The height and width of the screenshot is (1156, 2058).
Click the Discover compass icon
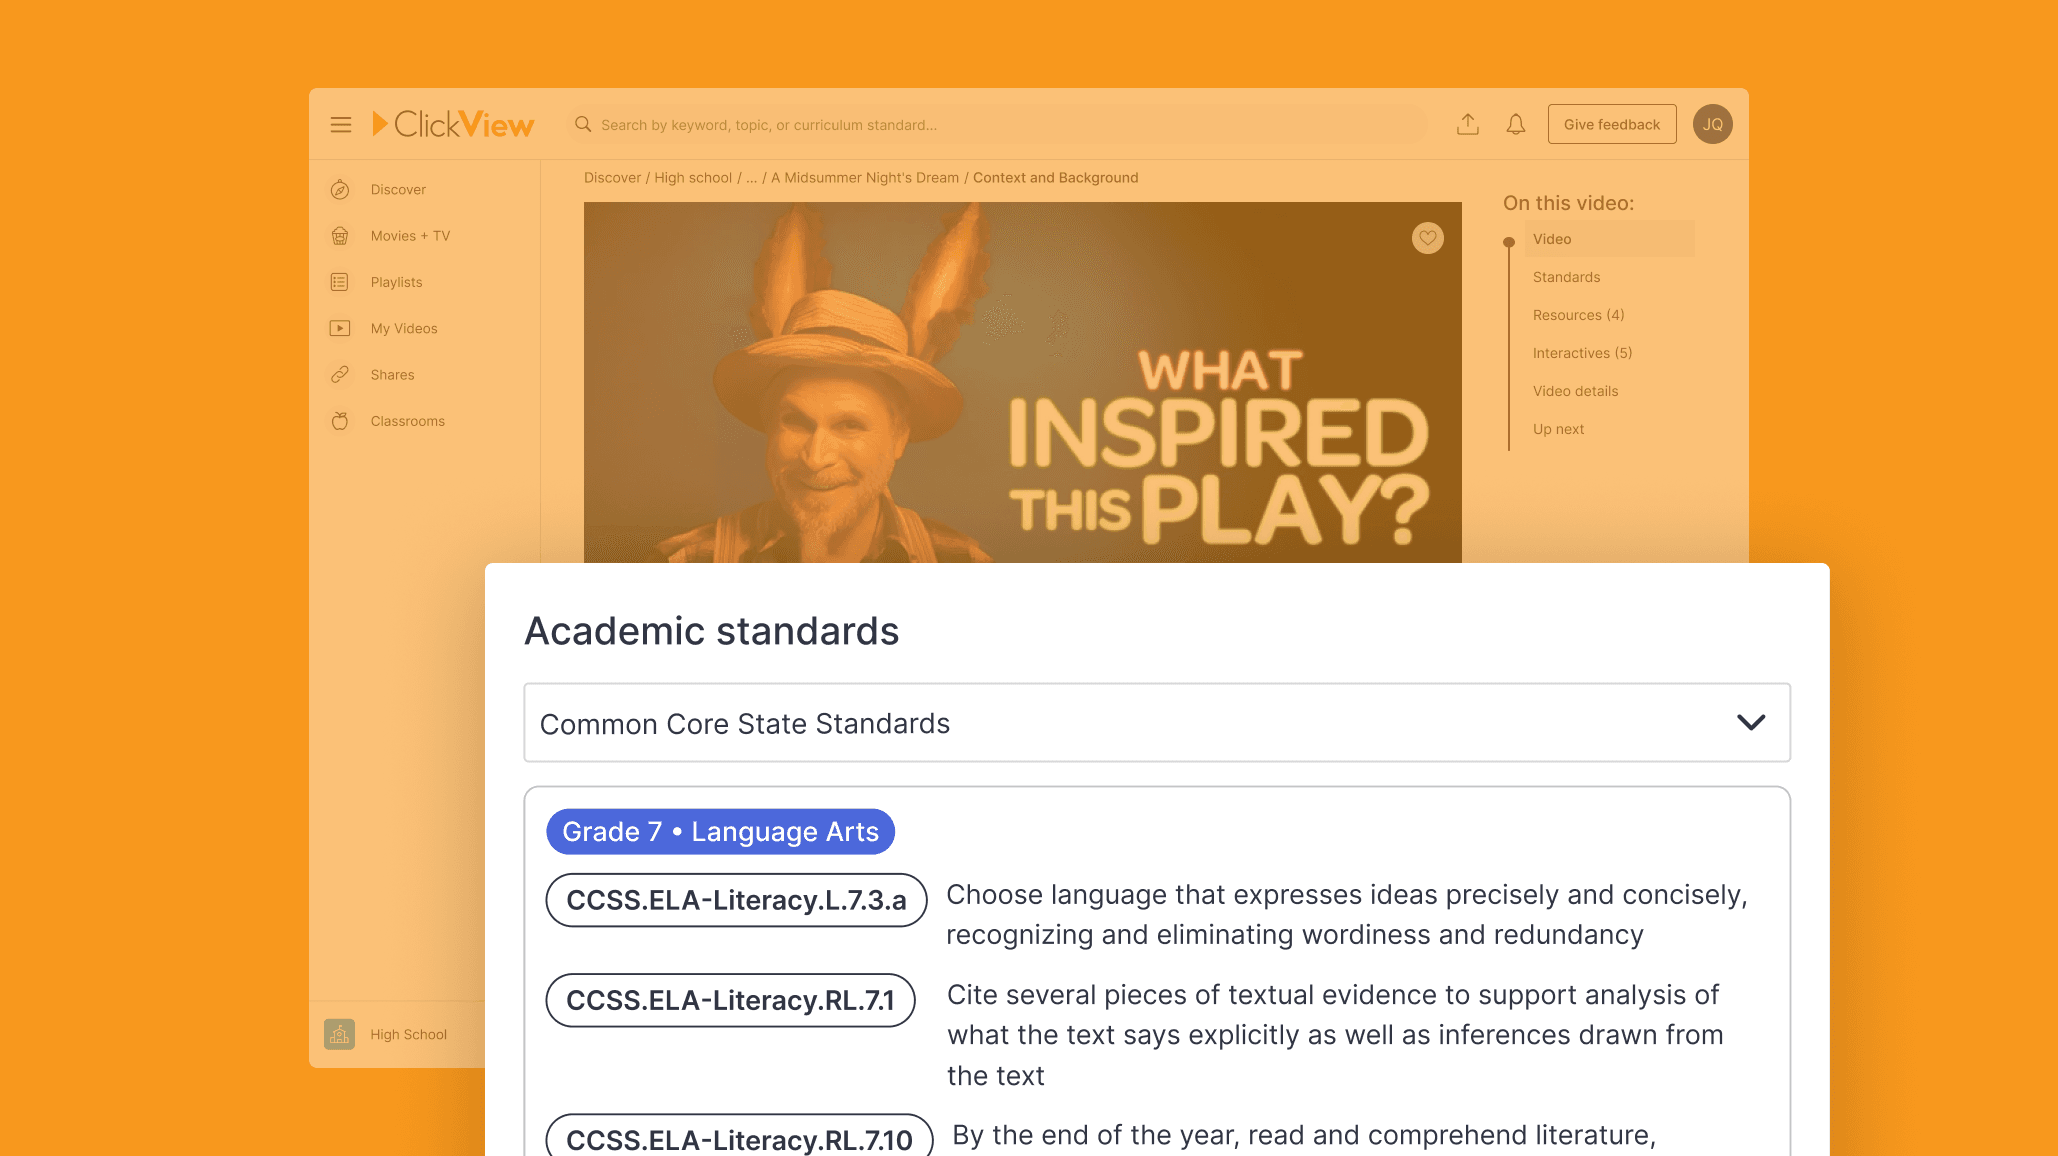[340, 190]
